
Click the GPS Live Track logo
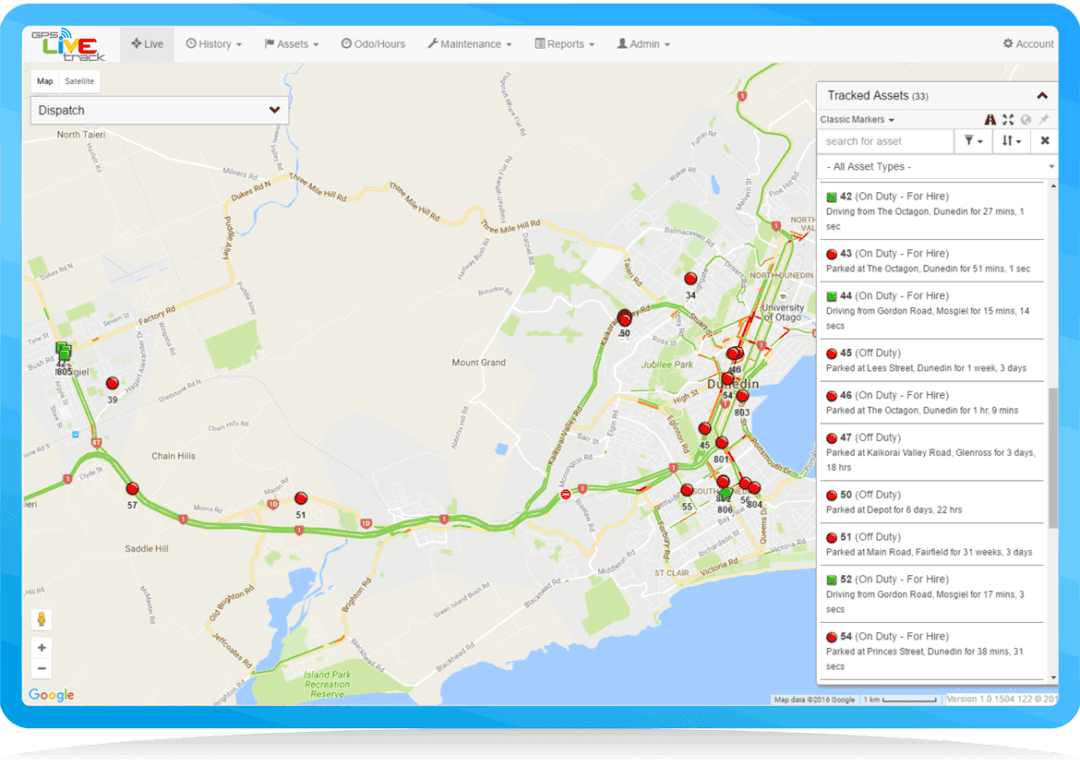(64, 43)
